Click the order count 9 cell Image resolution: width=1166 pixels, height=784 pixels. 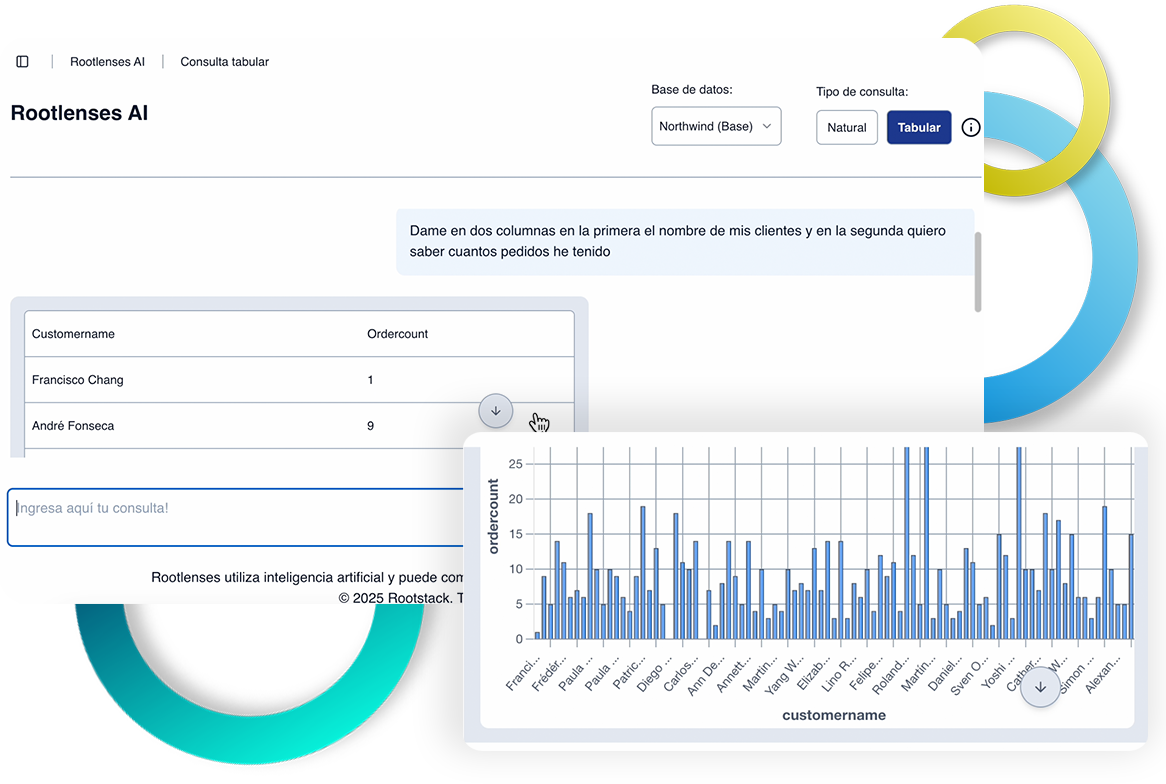[x=370, y=426]
